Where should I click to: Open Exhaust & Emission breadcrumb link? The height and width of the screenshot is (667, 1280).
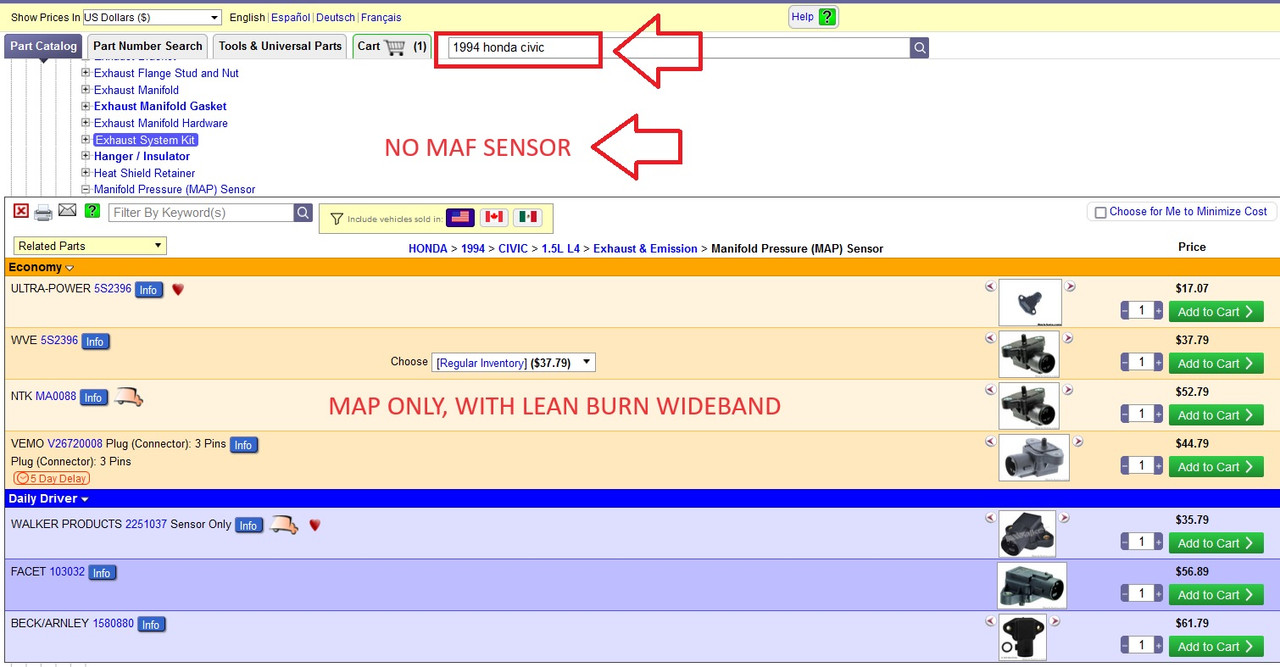point(645,248)
